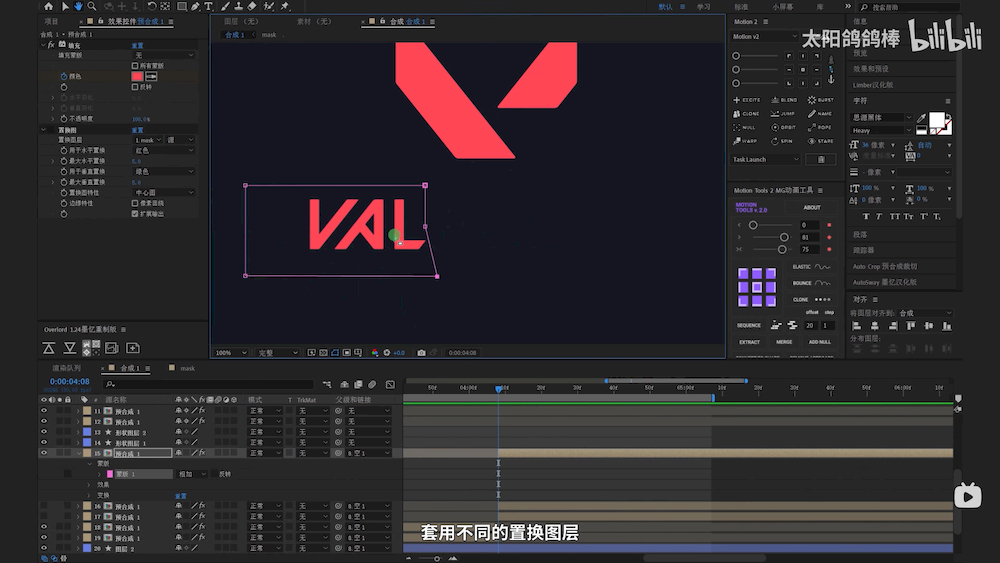Open the 用于水平置换 红色 dropdown
This screenshot has height=563, width=1000.
(164, 150)
